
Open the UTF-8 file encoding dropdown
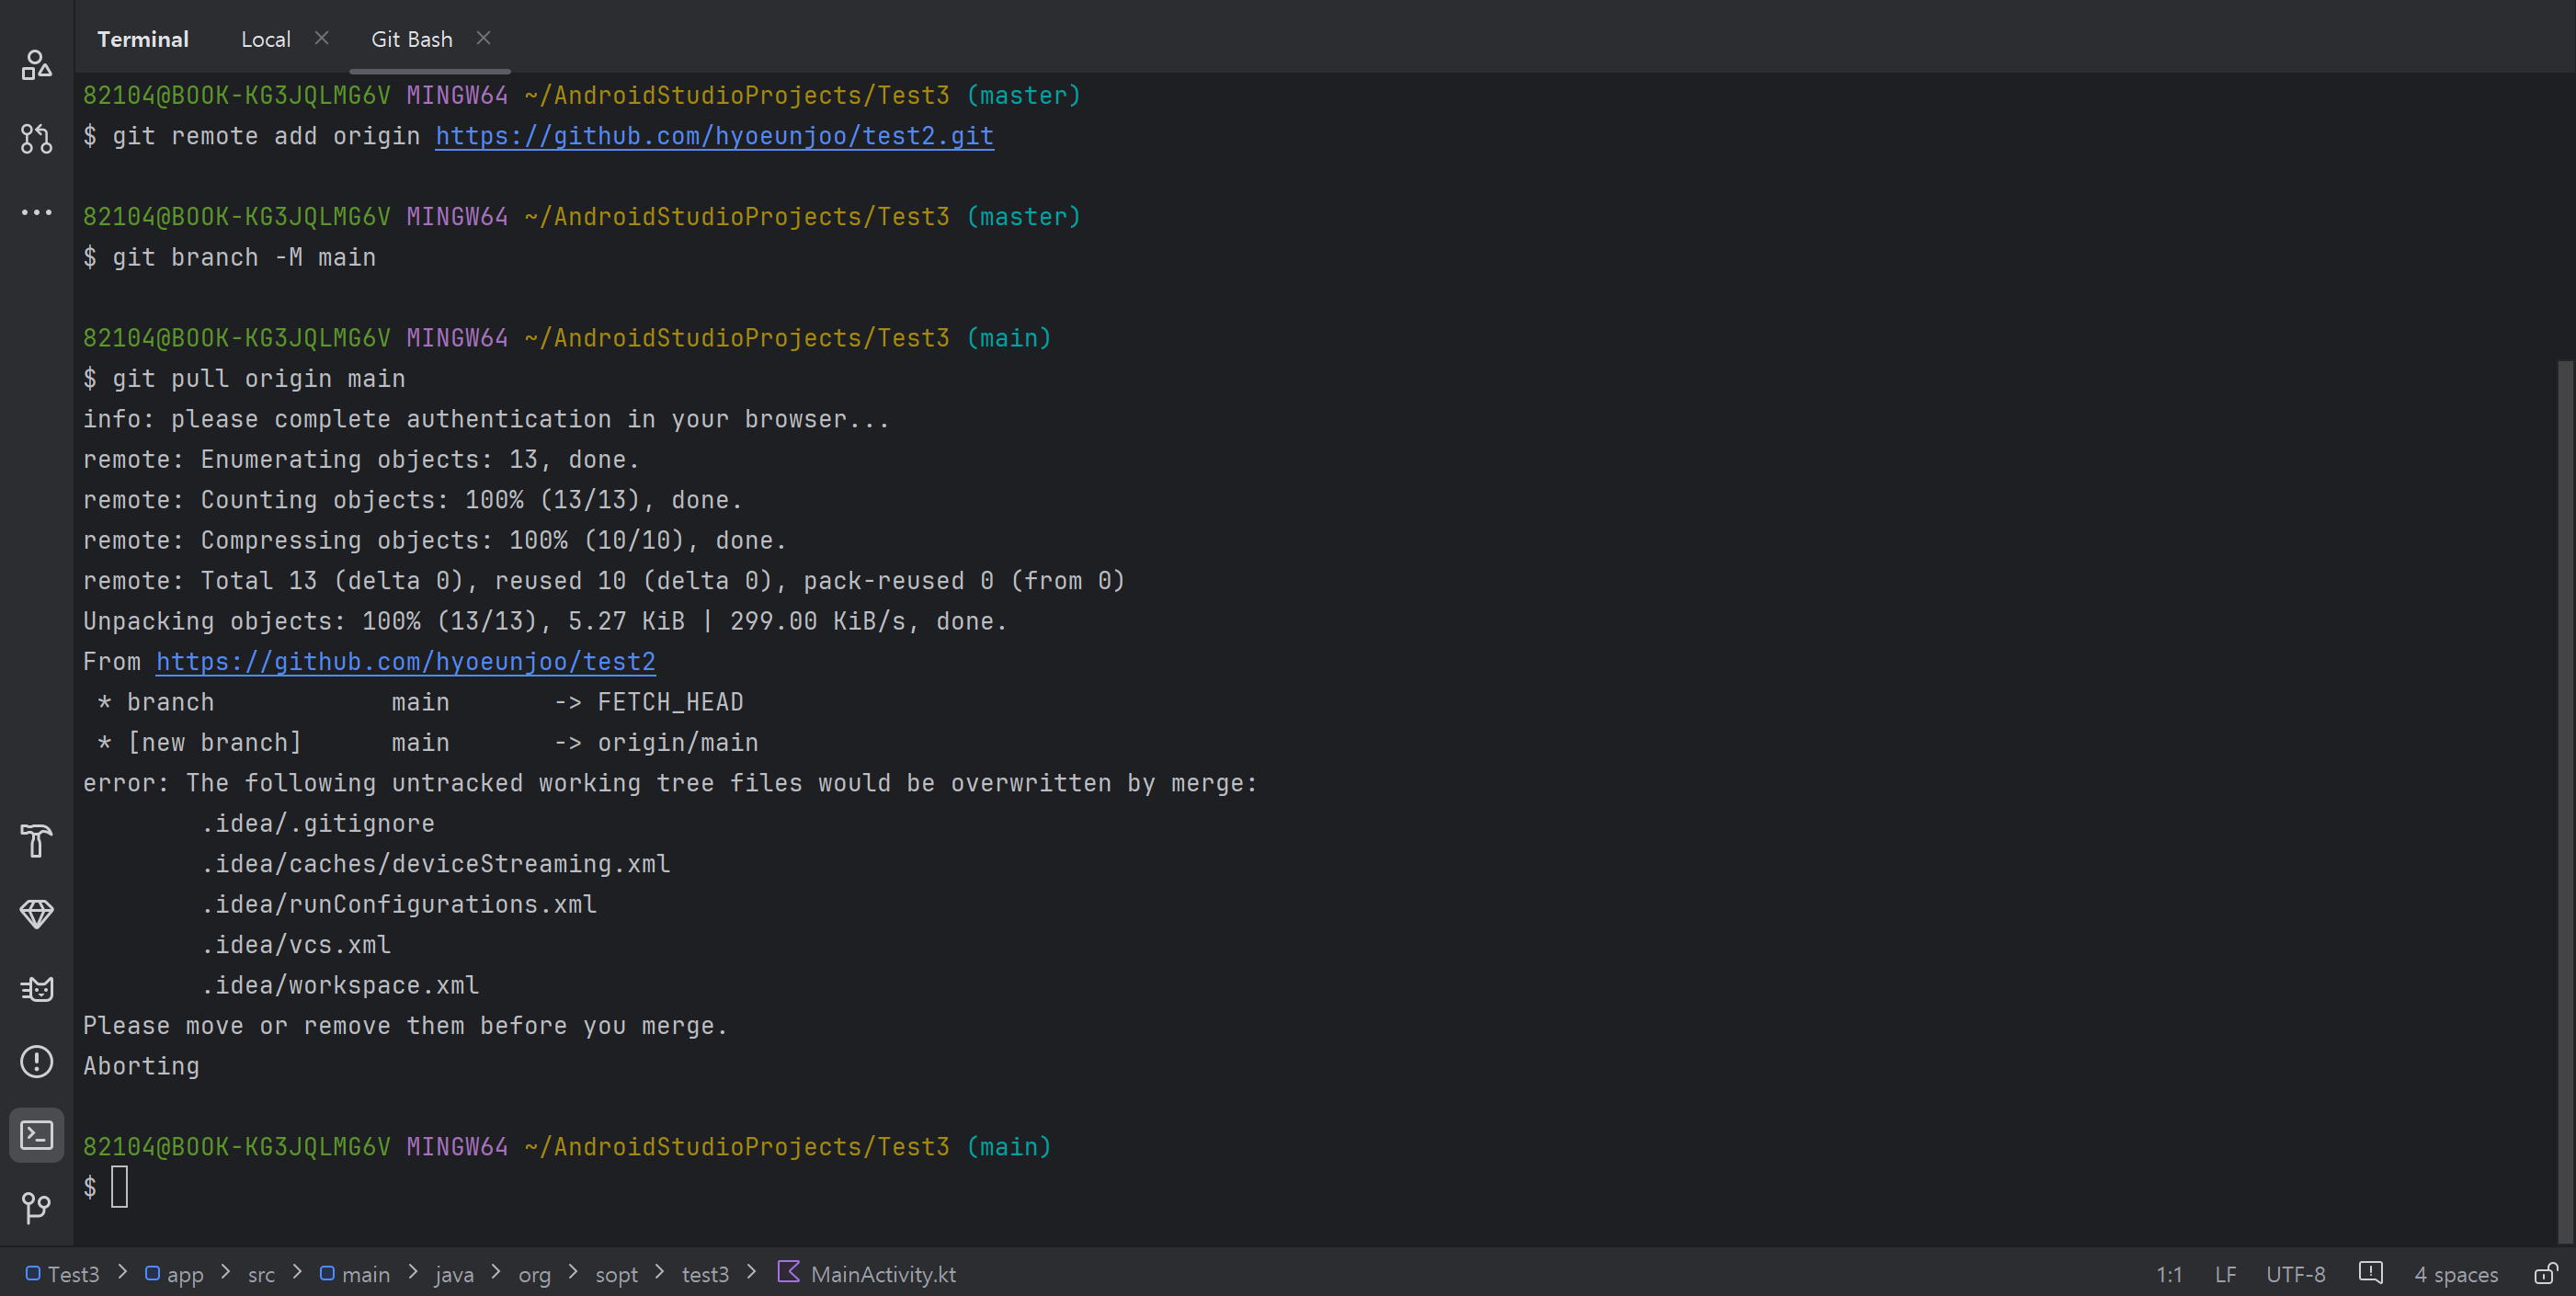click(2295, 1274)
